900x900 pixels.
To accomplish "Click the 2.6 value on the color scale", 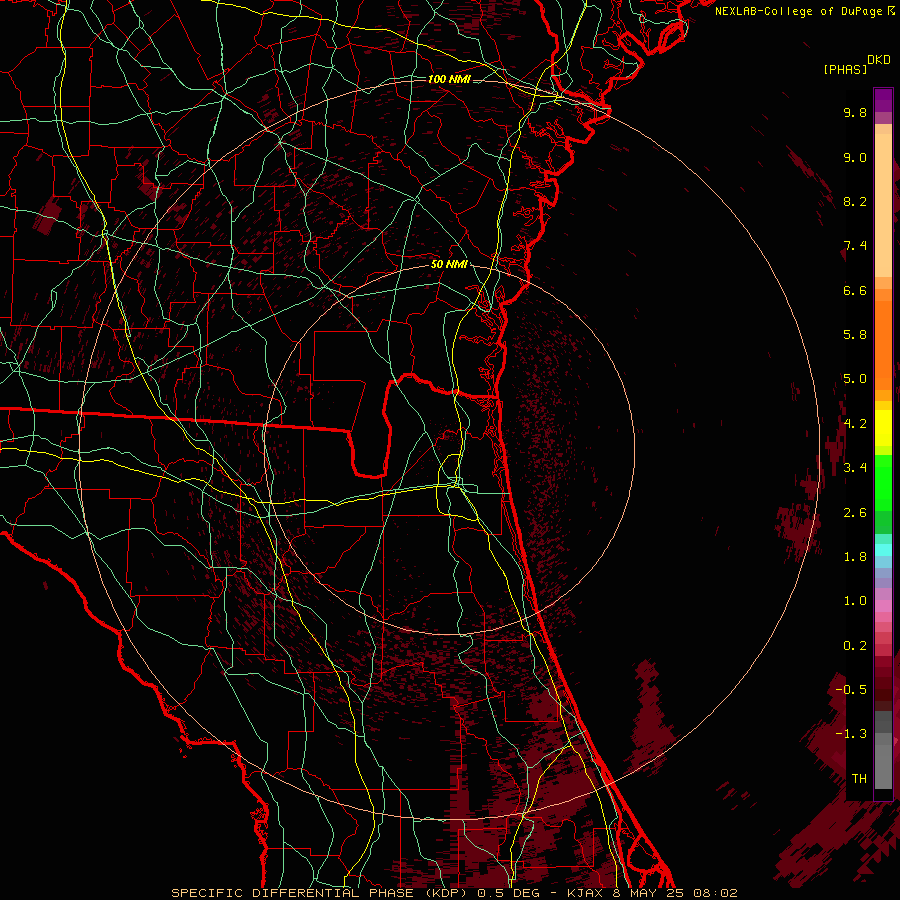I will [855, 513].
